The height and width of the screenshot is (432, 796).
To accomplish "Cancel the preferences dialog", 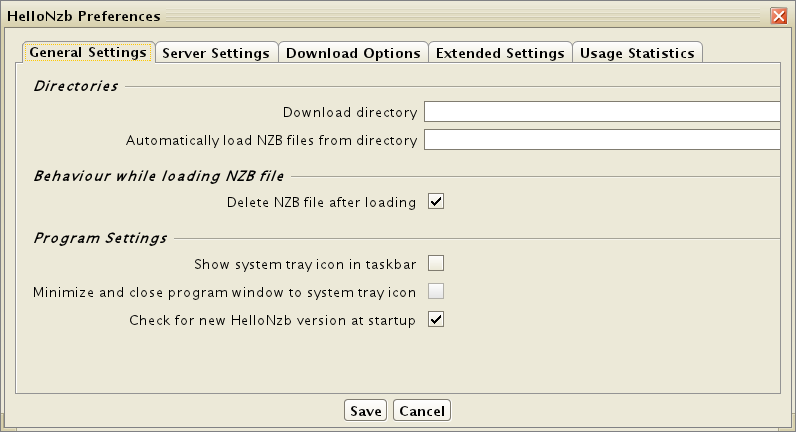I will coord(422,411).
